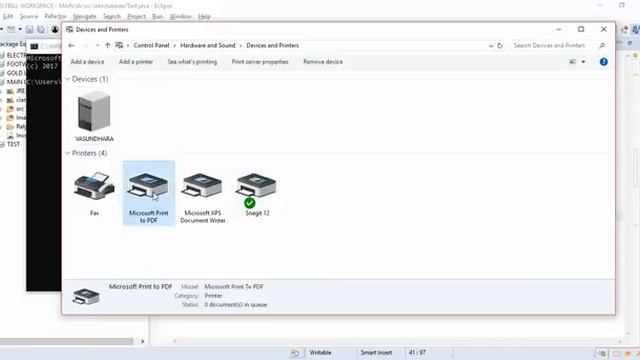This screenshot has width=640, height=360.
Task: Click See what's printing
Action: (192, 62)
